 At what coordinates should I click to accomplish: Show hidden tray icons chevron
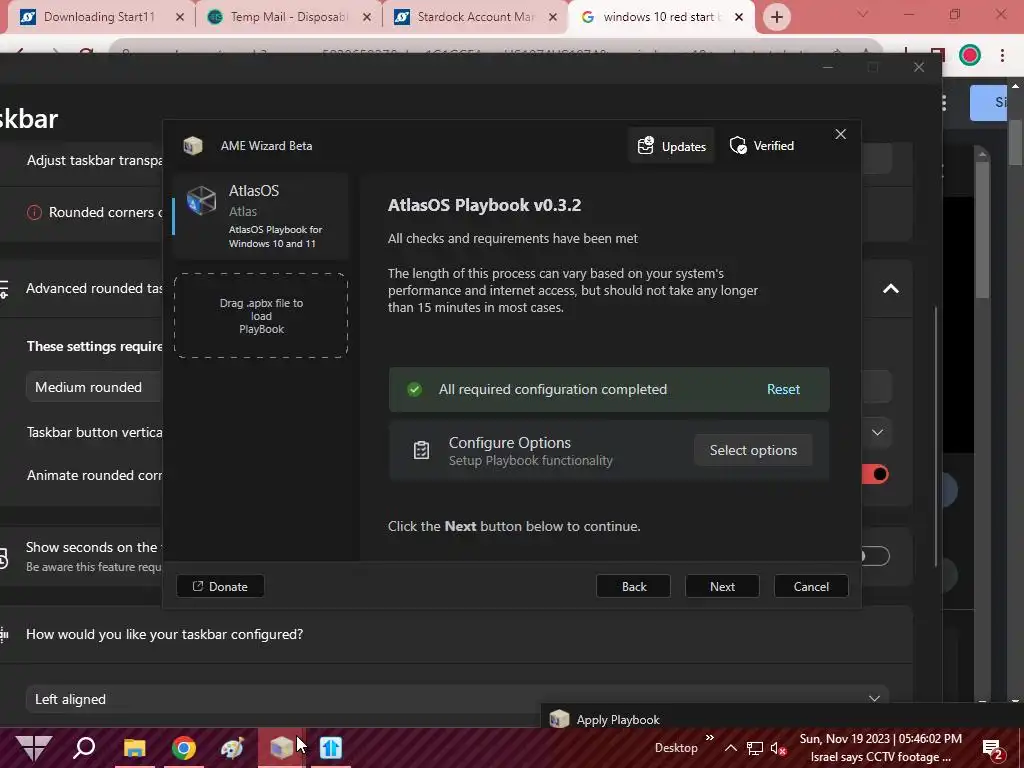click(x=731, y=748)
